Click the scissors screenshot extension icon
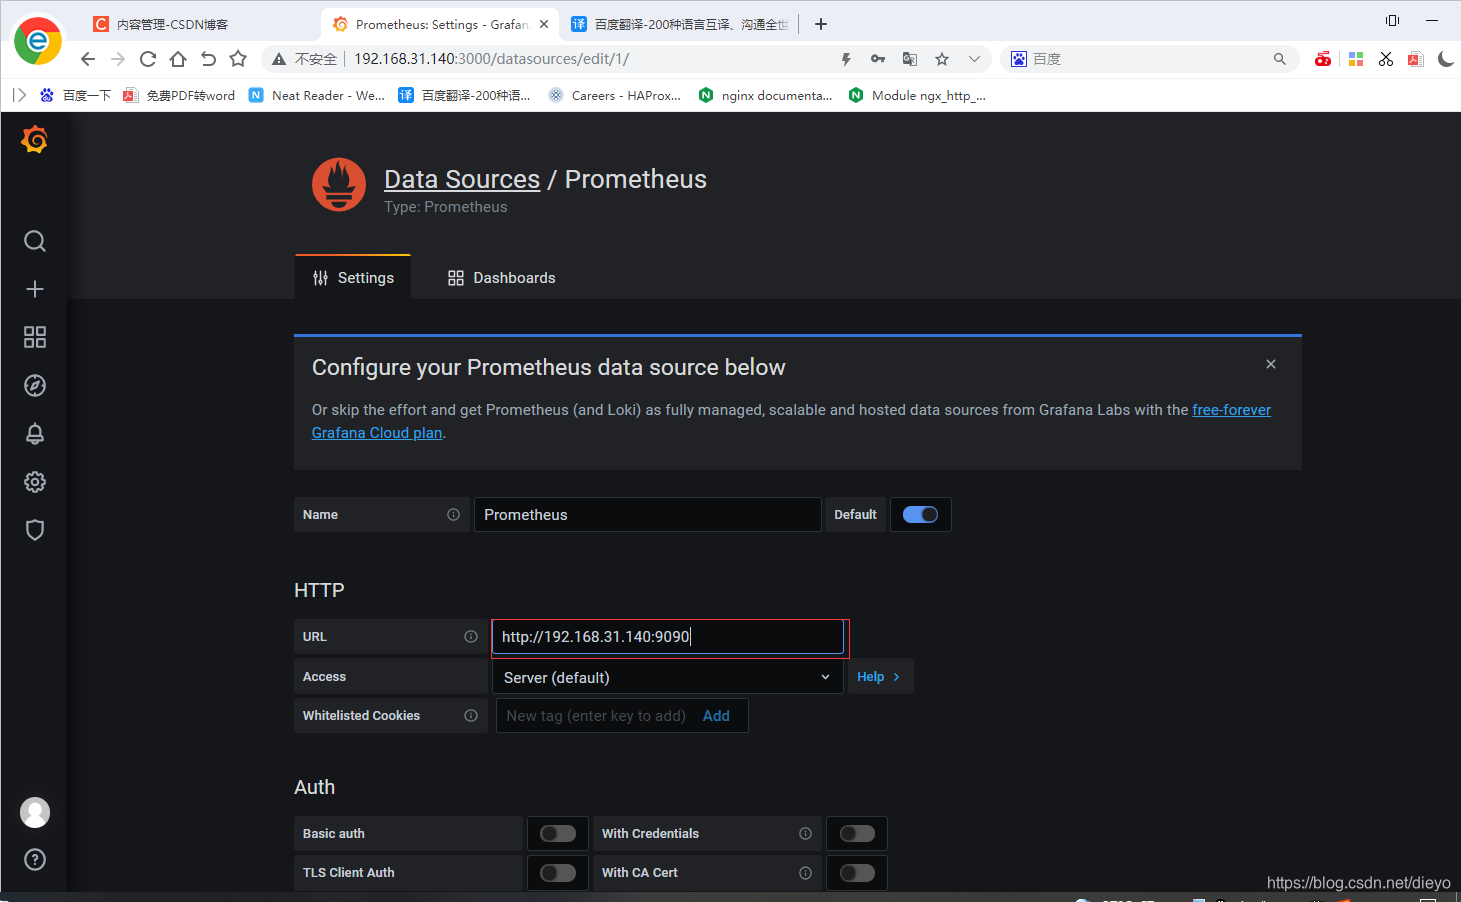This screenshot has height=902, width=1461. pos(1386,59)
